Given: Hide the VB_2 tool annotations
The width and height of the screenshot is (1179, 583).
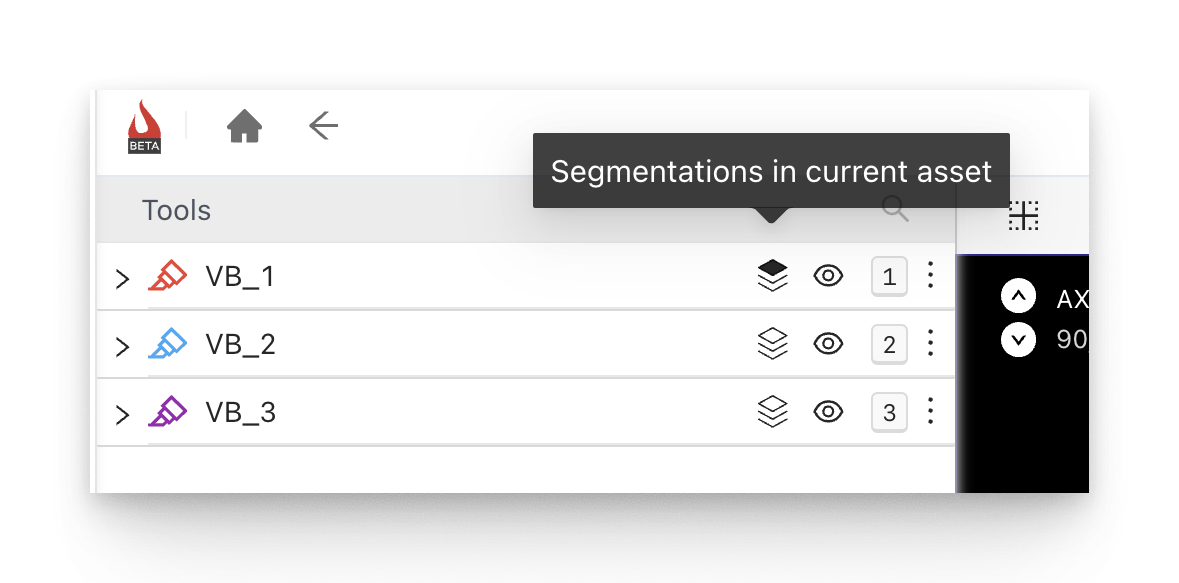Looking at the screenshot, I should pyautogui.click(x=828, y=344).
